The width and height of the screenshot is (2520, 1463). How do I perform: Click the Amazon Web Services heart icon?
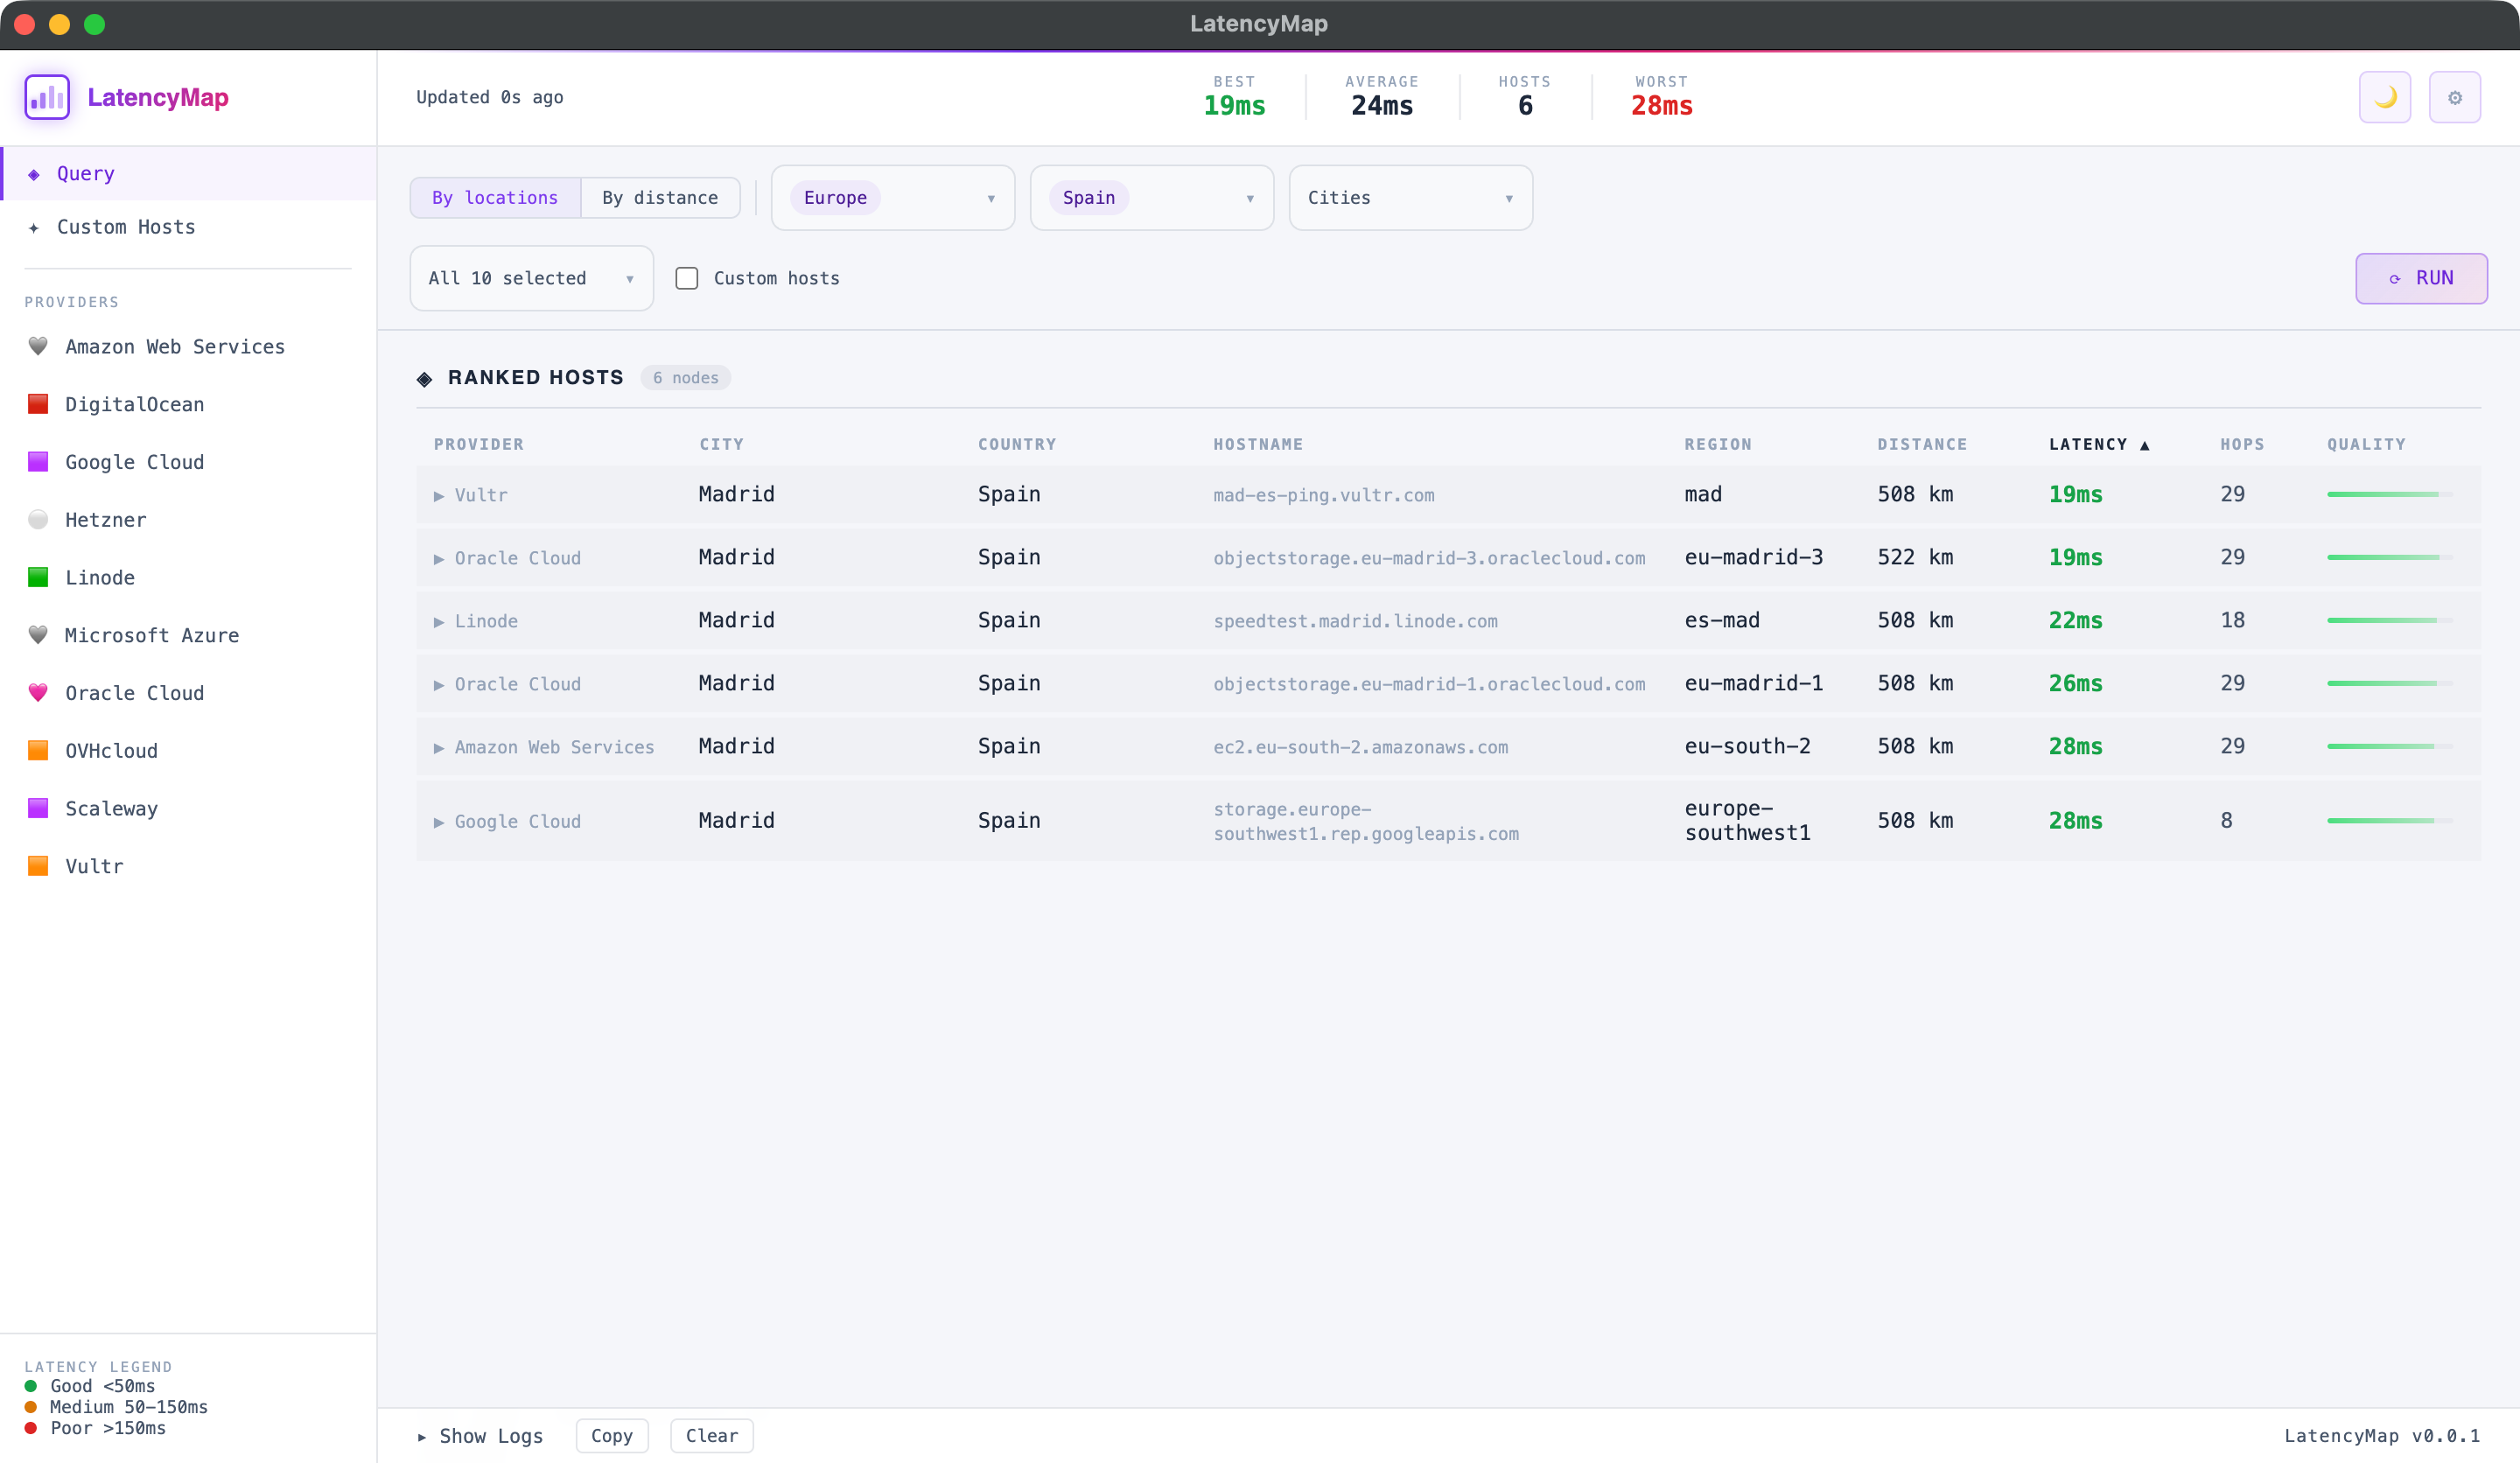coord(38,346)
